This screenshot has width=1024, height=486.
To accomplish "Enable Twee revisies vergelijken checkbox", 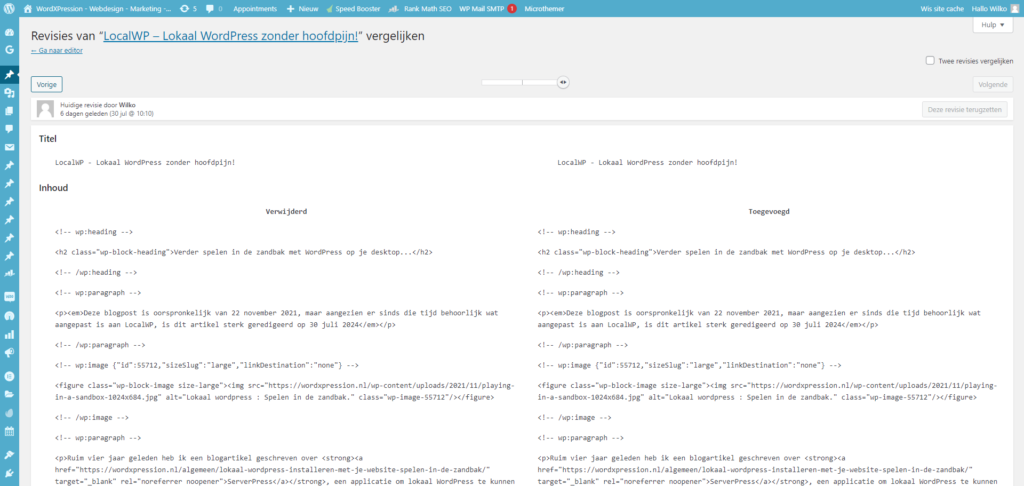I will (930, 61).
